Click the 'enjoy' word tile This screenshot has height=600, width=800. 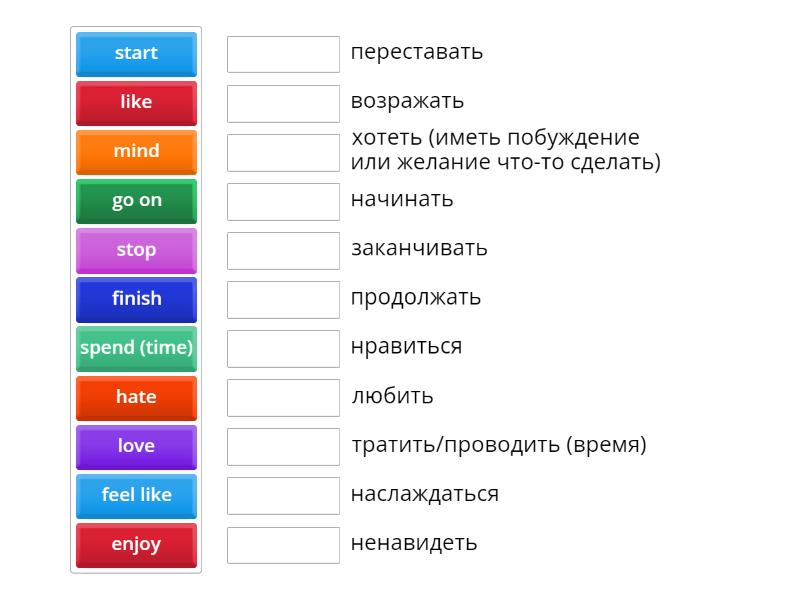(136, 545)
